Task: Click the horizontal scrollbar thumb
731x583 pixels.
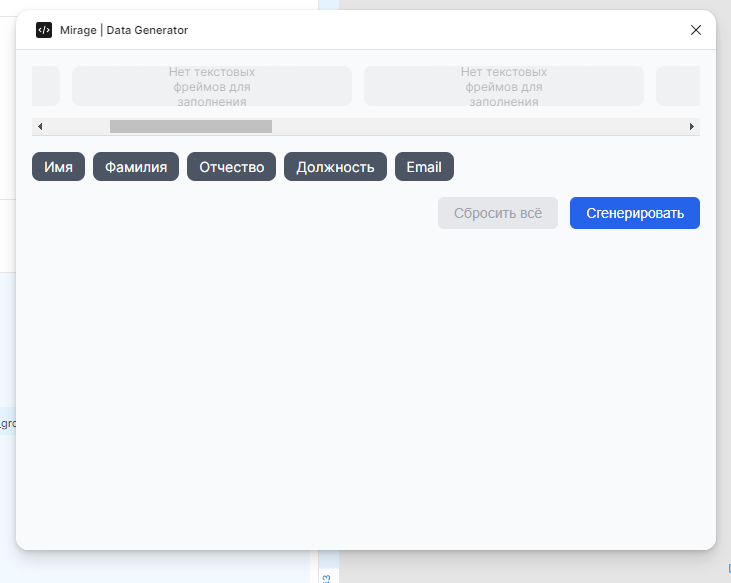Action: 190,127
